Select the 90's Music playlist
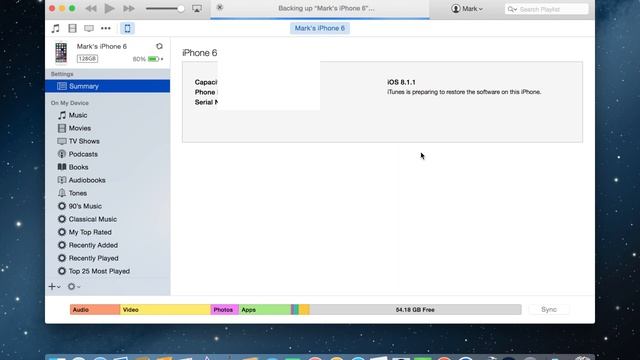 tap(85, 206)
